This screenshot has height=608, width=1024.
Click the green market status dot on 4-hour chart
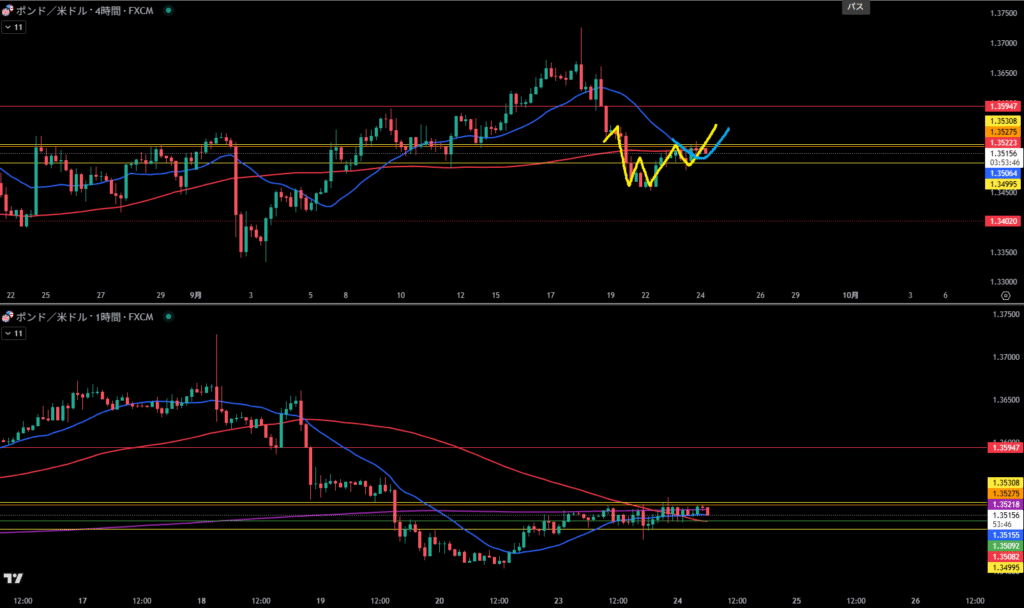[167, 10]
